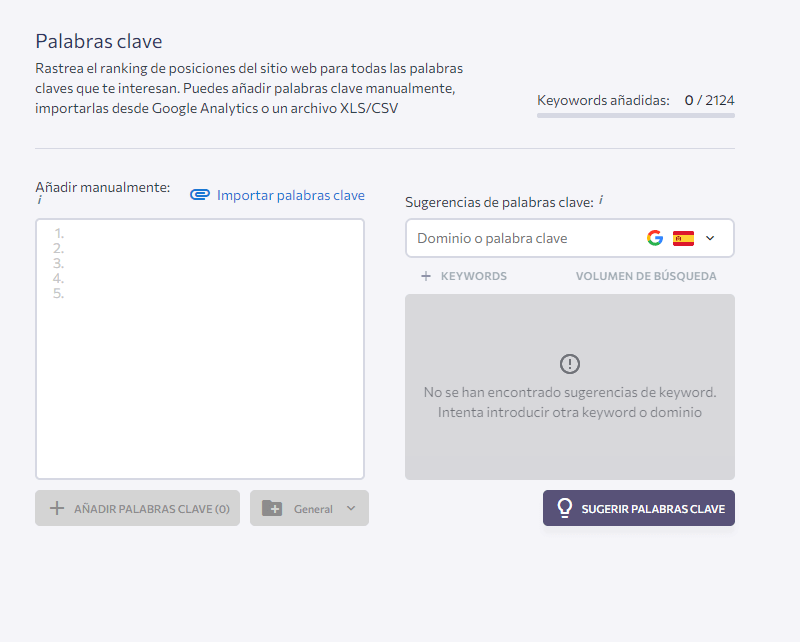
Task: Click the paperclip icon beside Importar palabras clave
Action: [200, 195]
